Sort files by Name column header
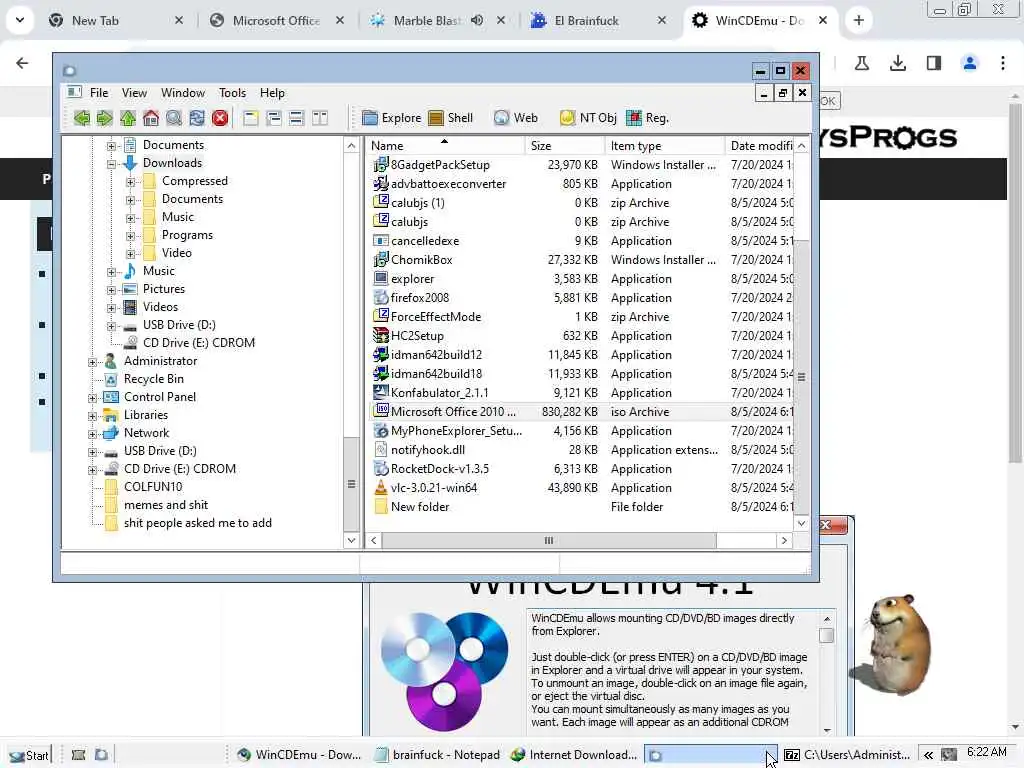This screenshot has height=768, width=1024. click(446, 146)
